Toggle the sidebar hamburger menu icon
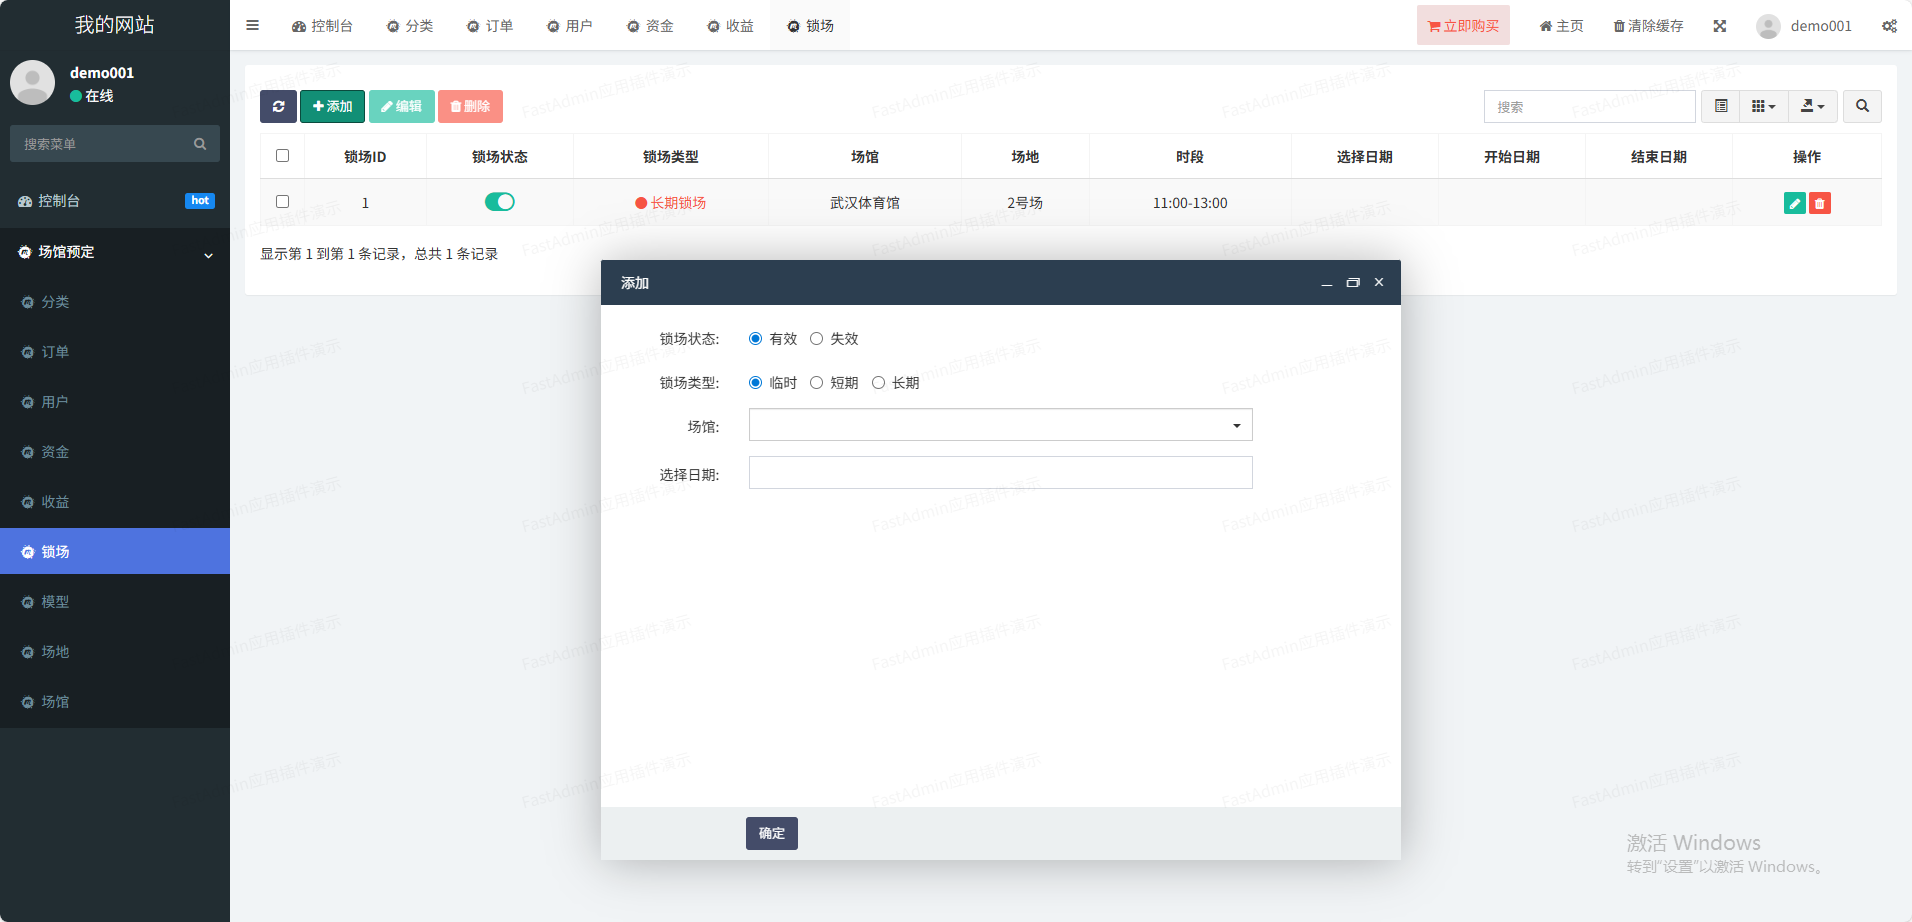This screenshot has width=1912, height=922. point(253,26)
